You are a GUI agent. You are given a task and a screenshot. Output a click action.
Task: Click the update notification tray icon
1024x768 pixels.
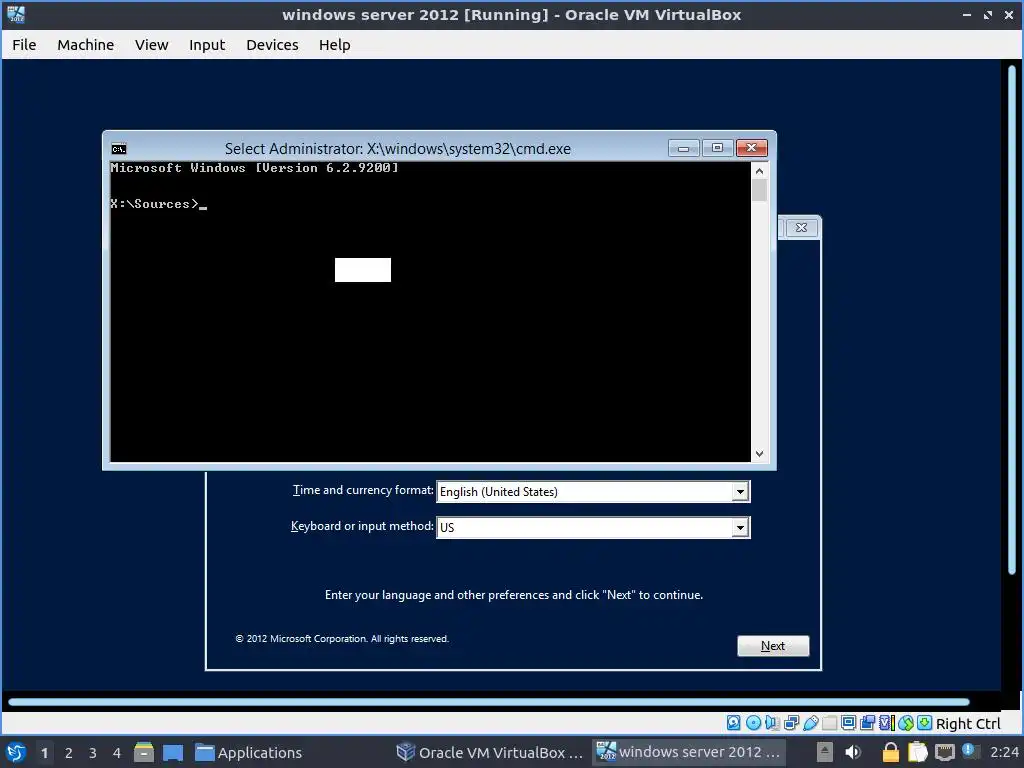pyautogui.click(x=971, y=751)
